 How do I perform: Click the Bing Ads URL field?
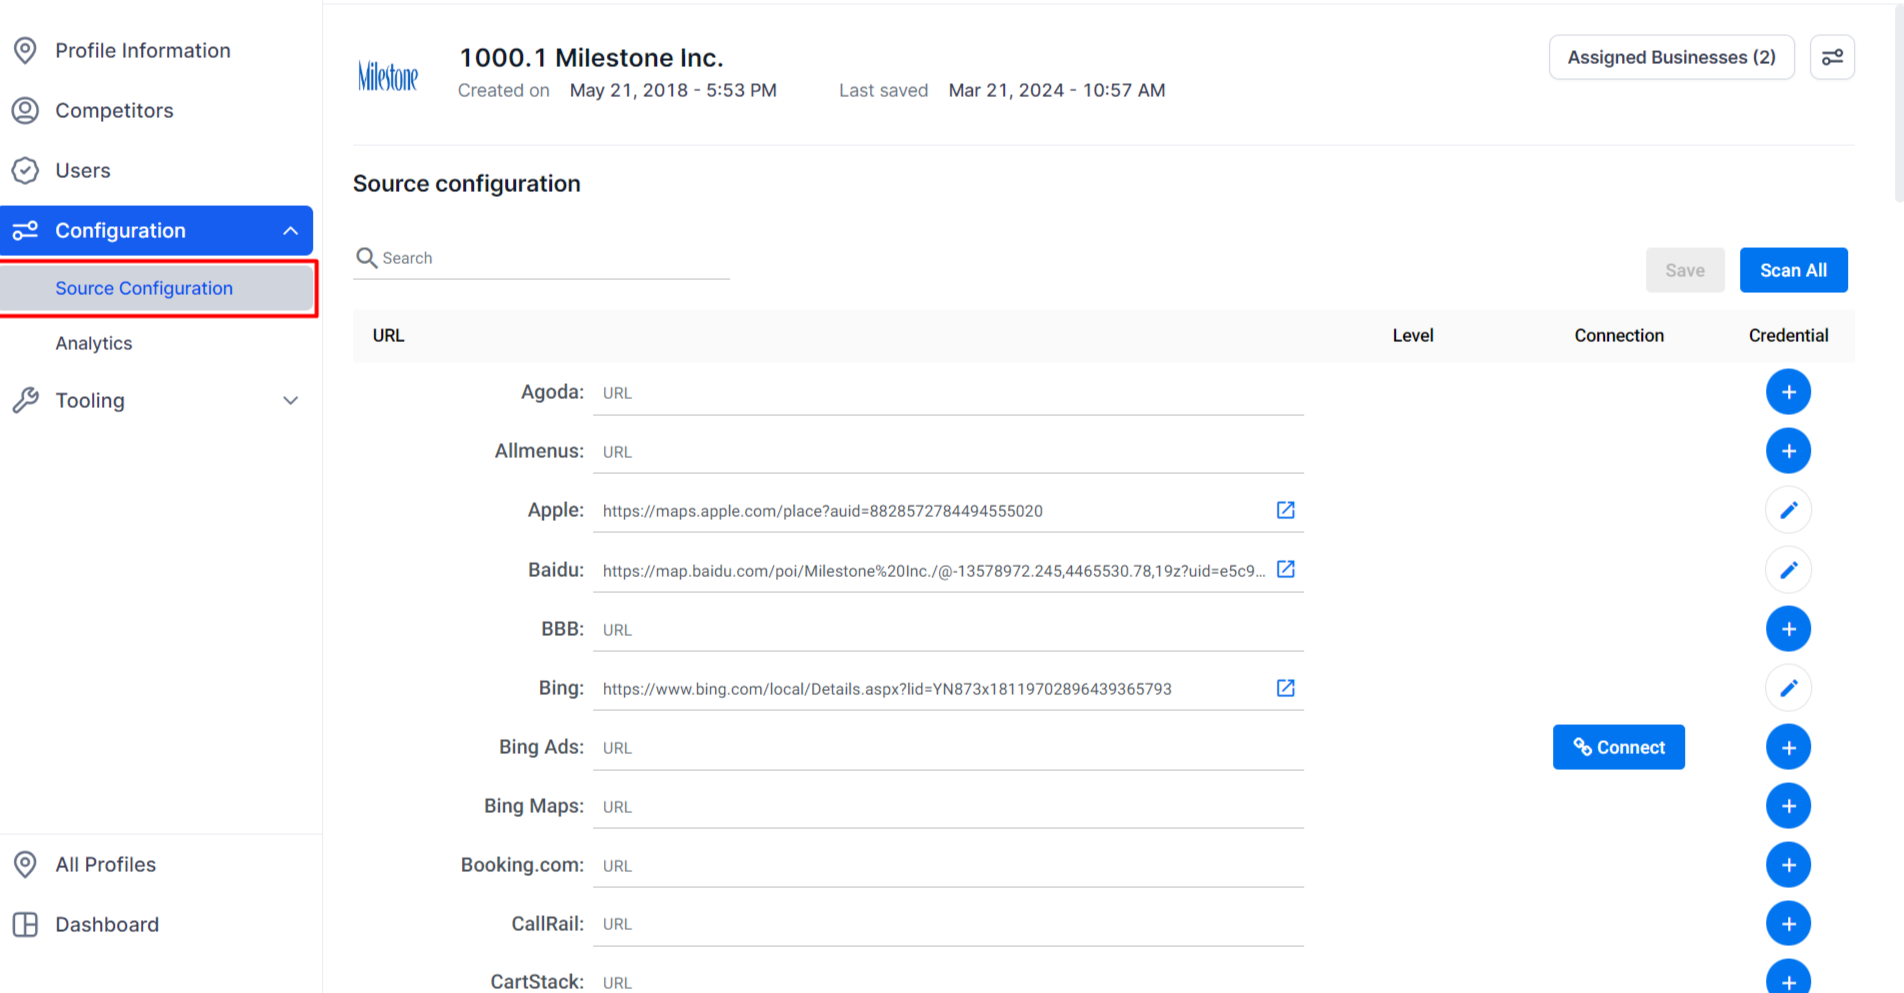point(948,748)
